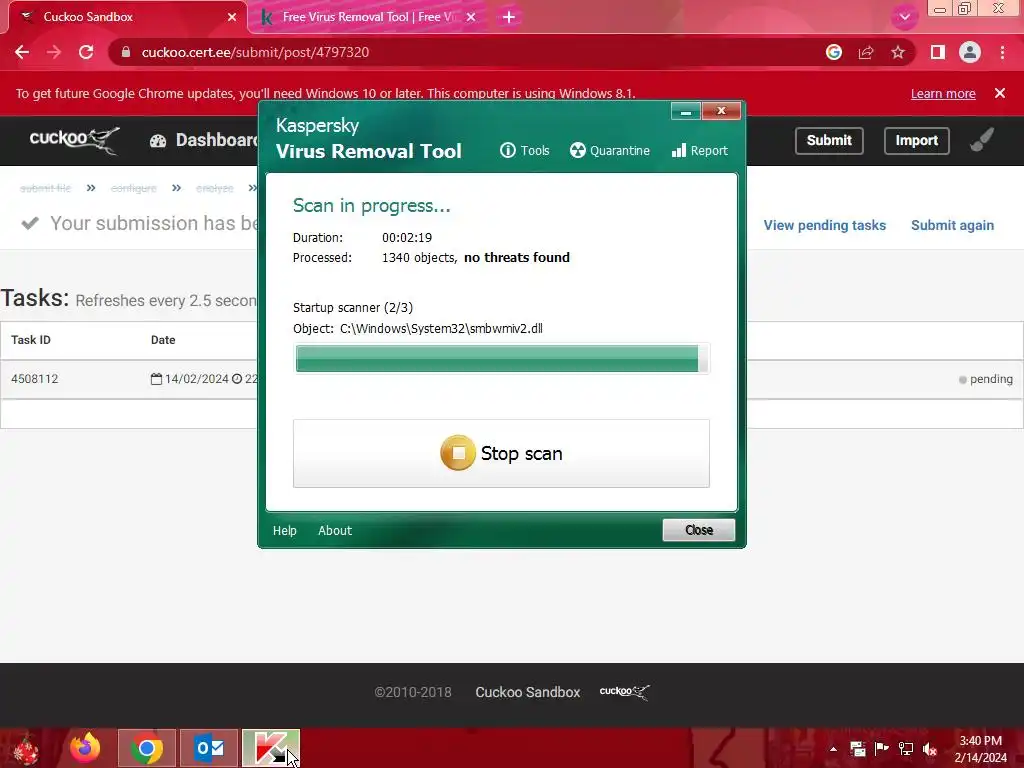The height and width of the screenshot is (768, 1024).
Task: Click submit file breadcrumb step
Action: (x=45, y=188)
